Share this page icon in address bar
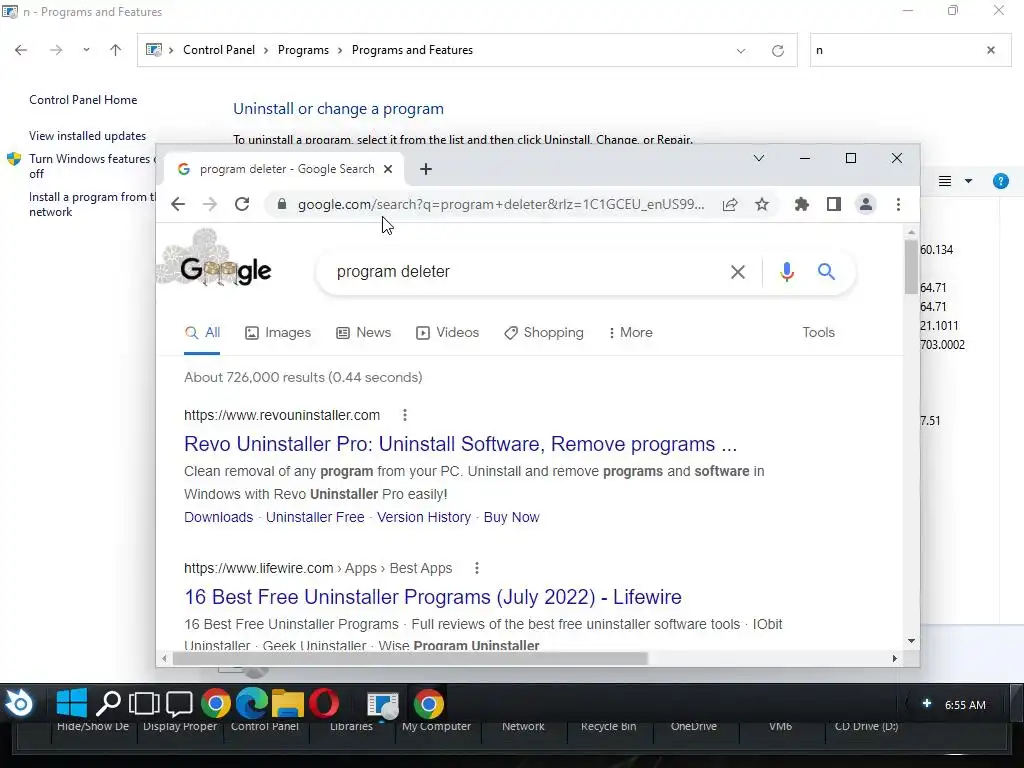Viewport: 1024px width, 768px height. pyautogui.click(x=730, y=204)
